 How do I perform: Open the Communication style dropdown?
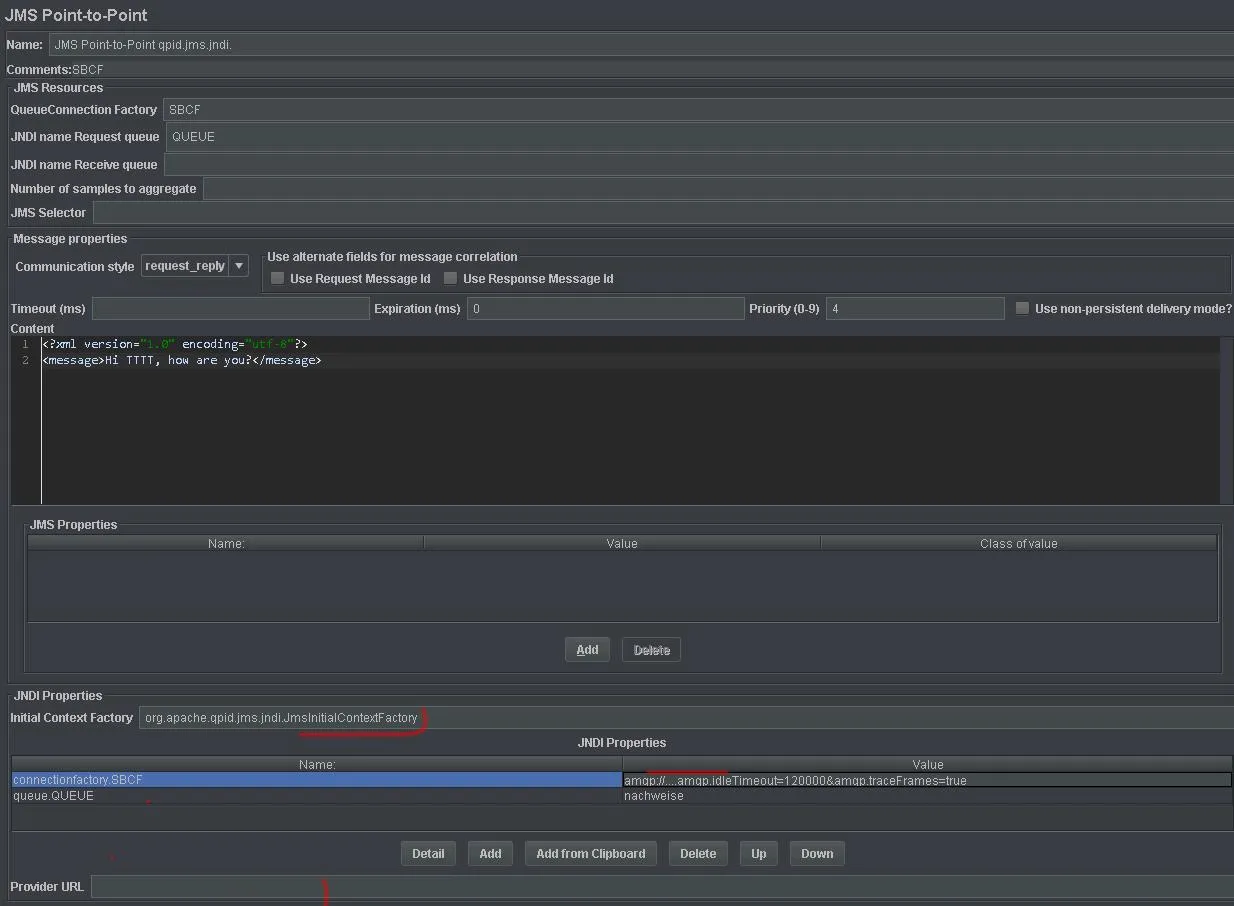(195, 266)
